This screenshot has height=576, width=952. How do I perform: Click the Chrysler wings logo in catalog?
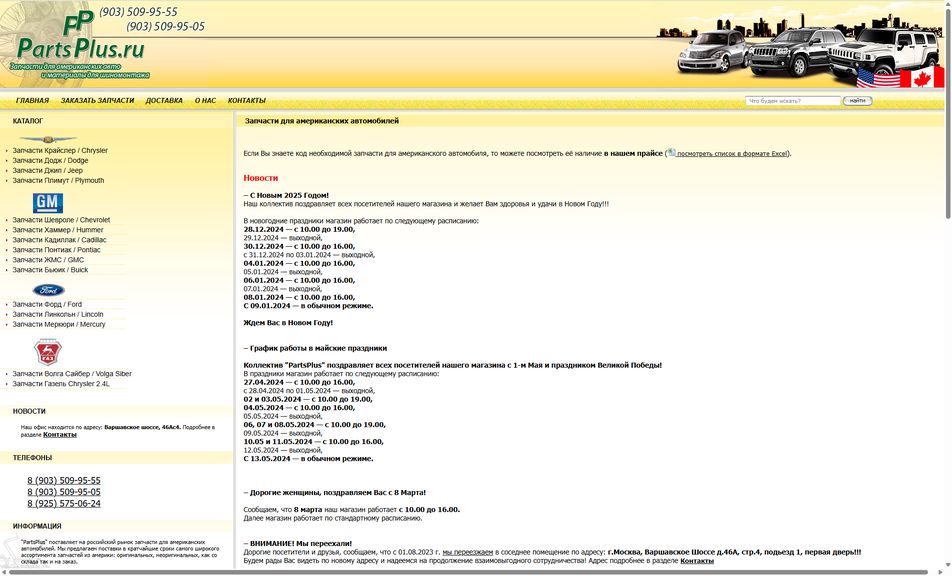tap(48, 140)
